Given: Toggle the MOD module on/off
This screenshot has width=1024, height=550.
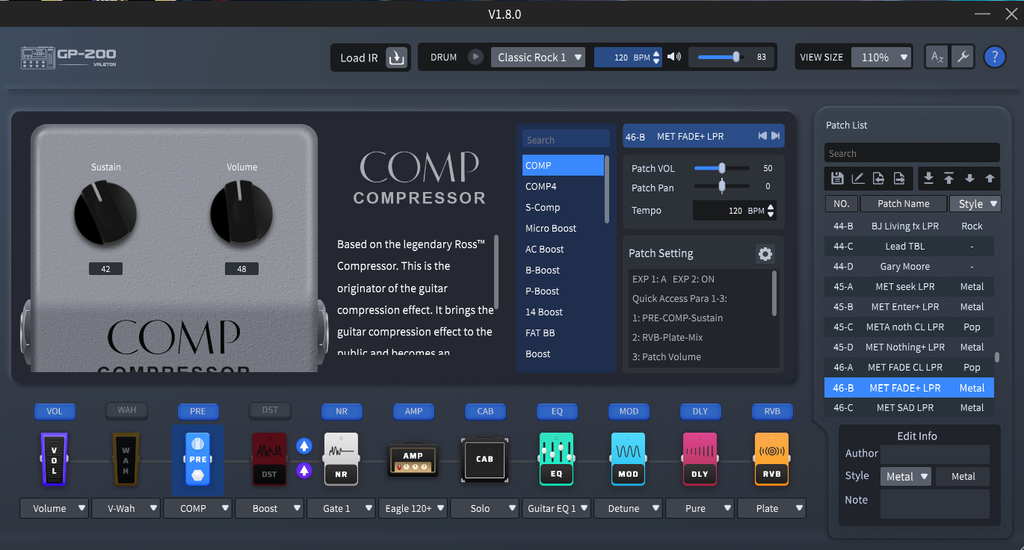Looking at the screenshot, I should pyautogui.click(x=629, y=411).
